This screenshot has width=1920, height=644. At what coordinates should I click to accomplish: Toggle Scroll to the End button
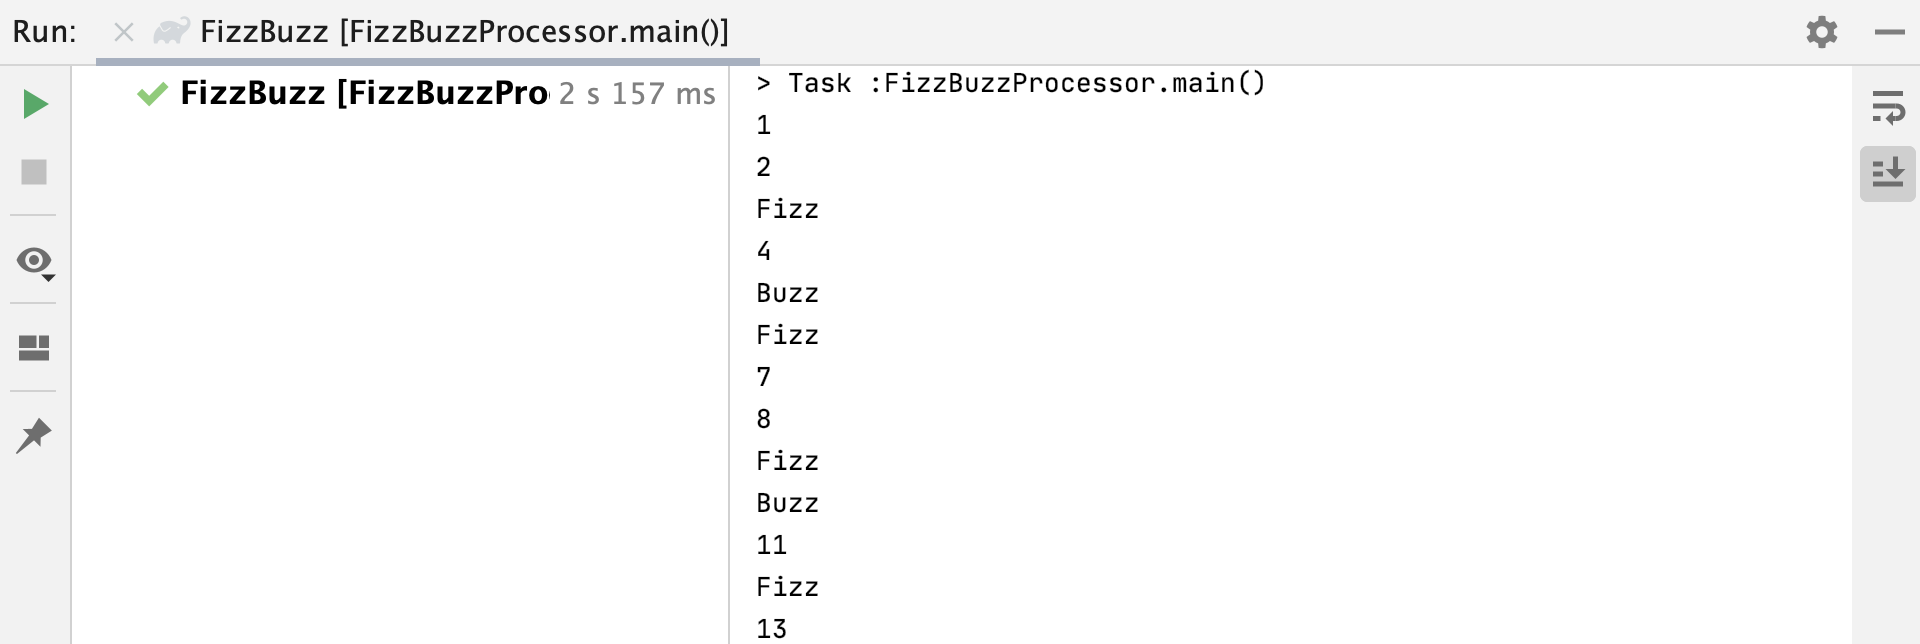[x=1888, y=174]
